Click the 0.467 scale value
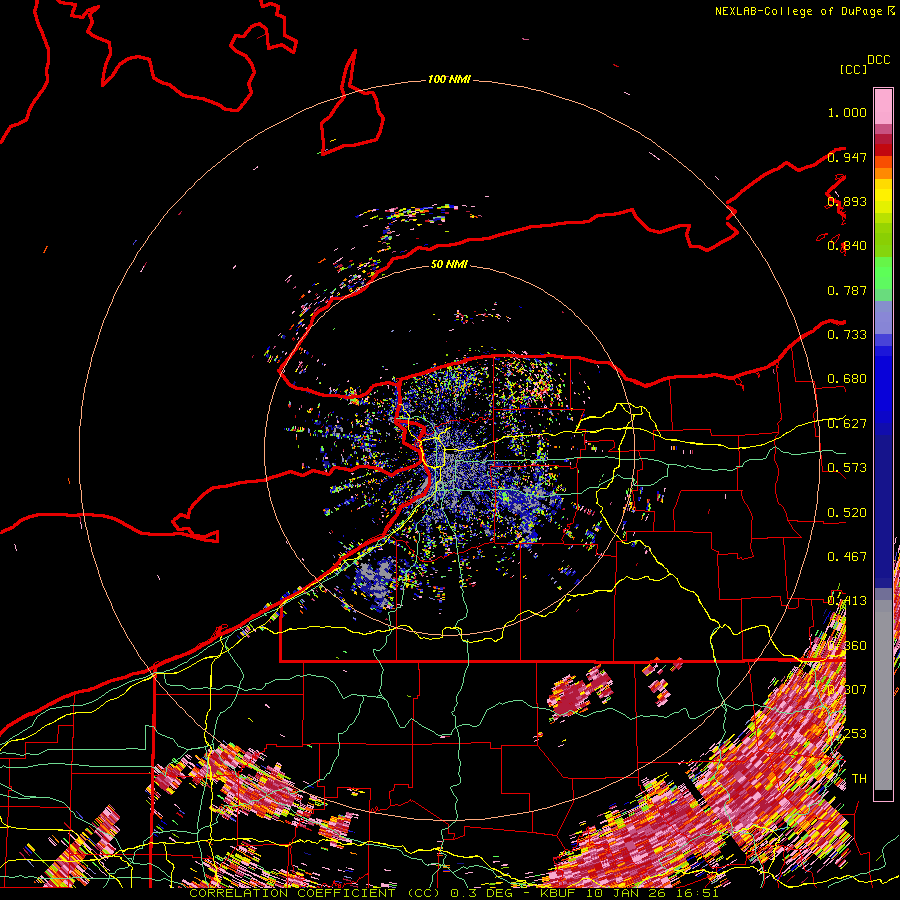The width and height of the screenshot is (900, 900). (847, 557)
